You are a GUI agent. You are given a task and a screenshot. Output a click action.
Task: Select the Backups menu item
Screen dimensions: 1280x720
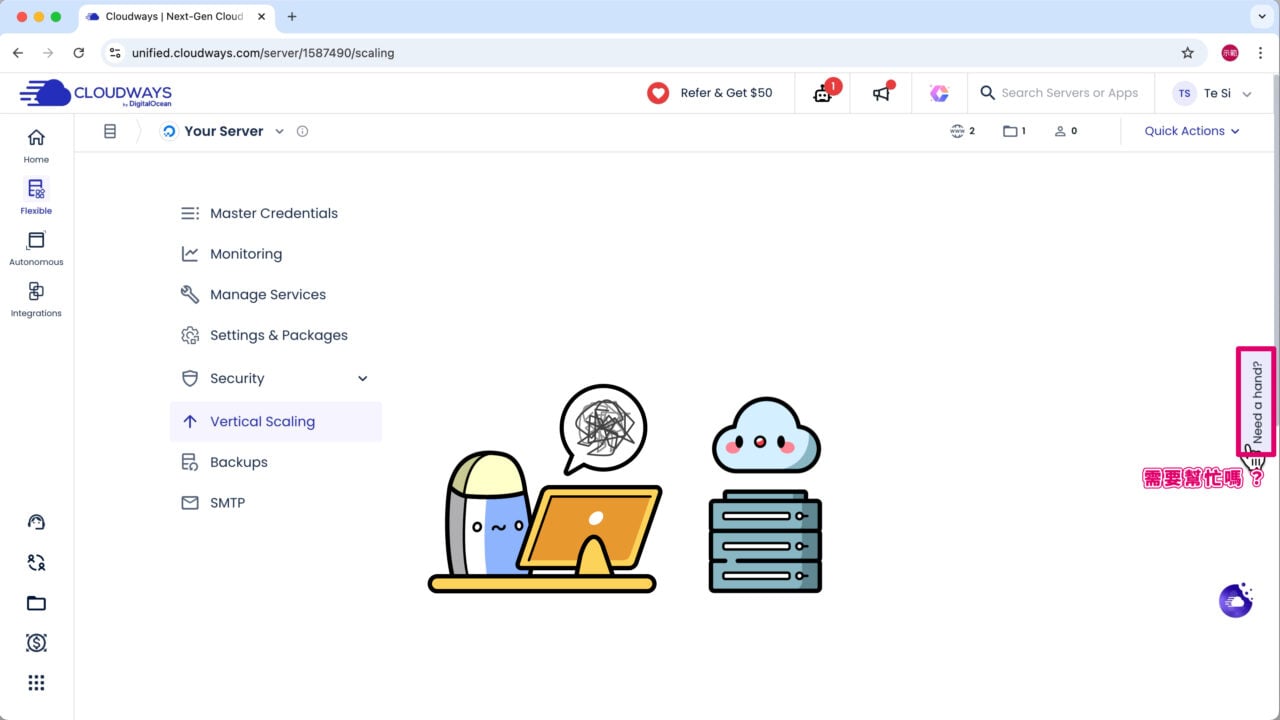238,462
